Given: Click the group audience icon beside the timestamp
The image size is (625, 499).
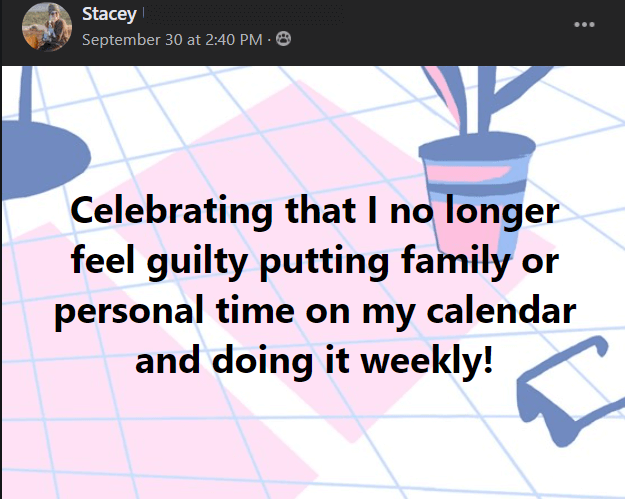Looking at the screenshot, I should click(x=283, y=39).
